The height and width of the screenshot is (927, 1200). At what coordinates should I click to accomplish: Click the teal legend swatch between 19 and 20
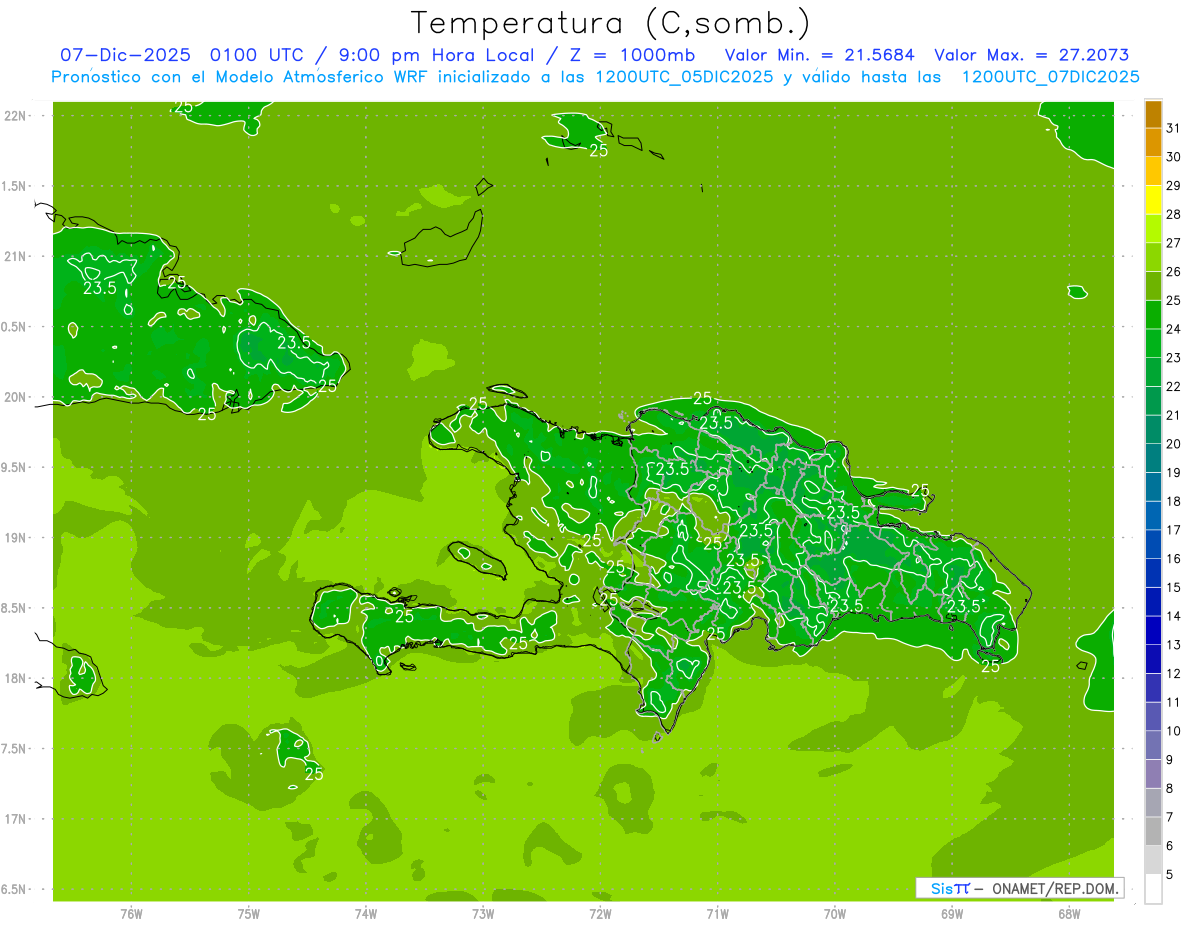tap(1153, 458)
